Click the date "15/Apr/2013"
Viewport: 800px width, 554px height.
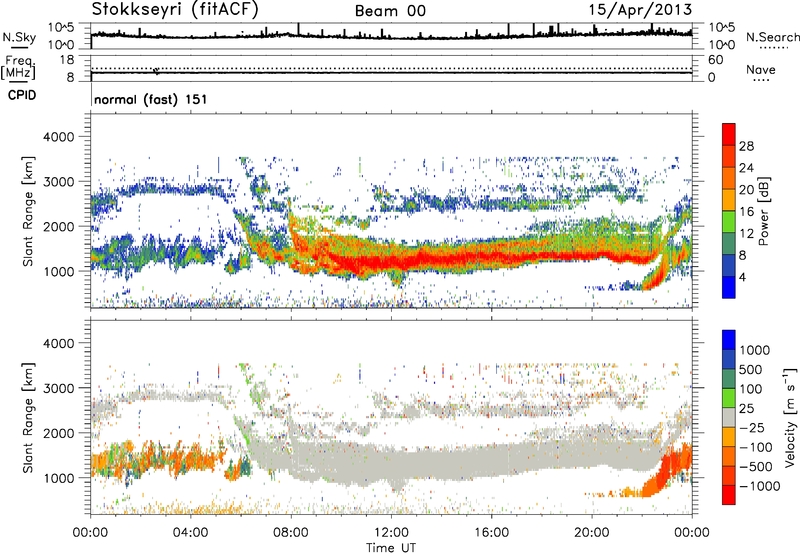coord(641,10)
